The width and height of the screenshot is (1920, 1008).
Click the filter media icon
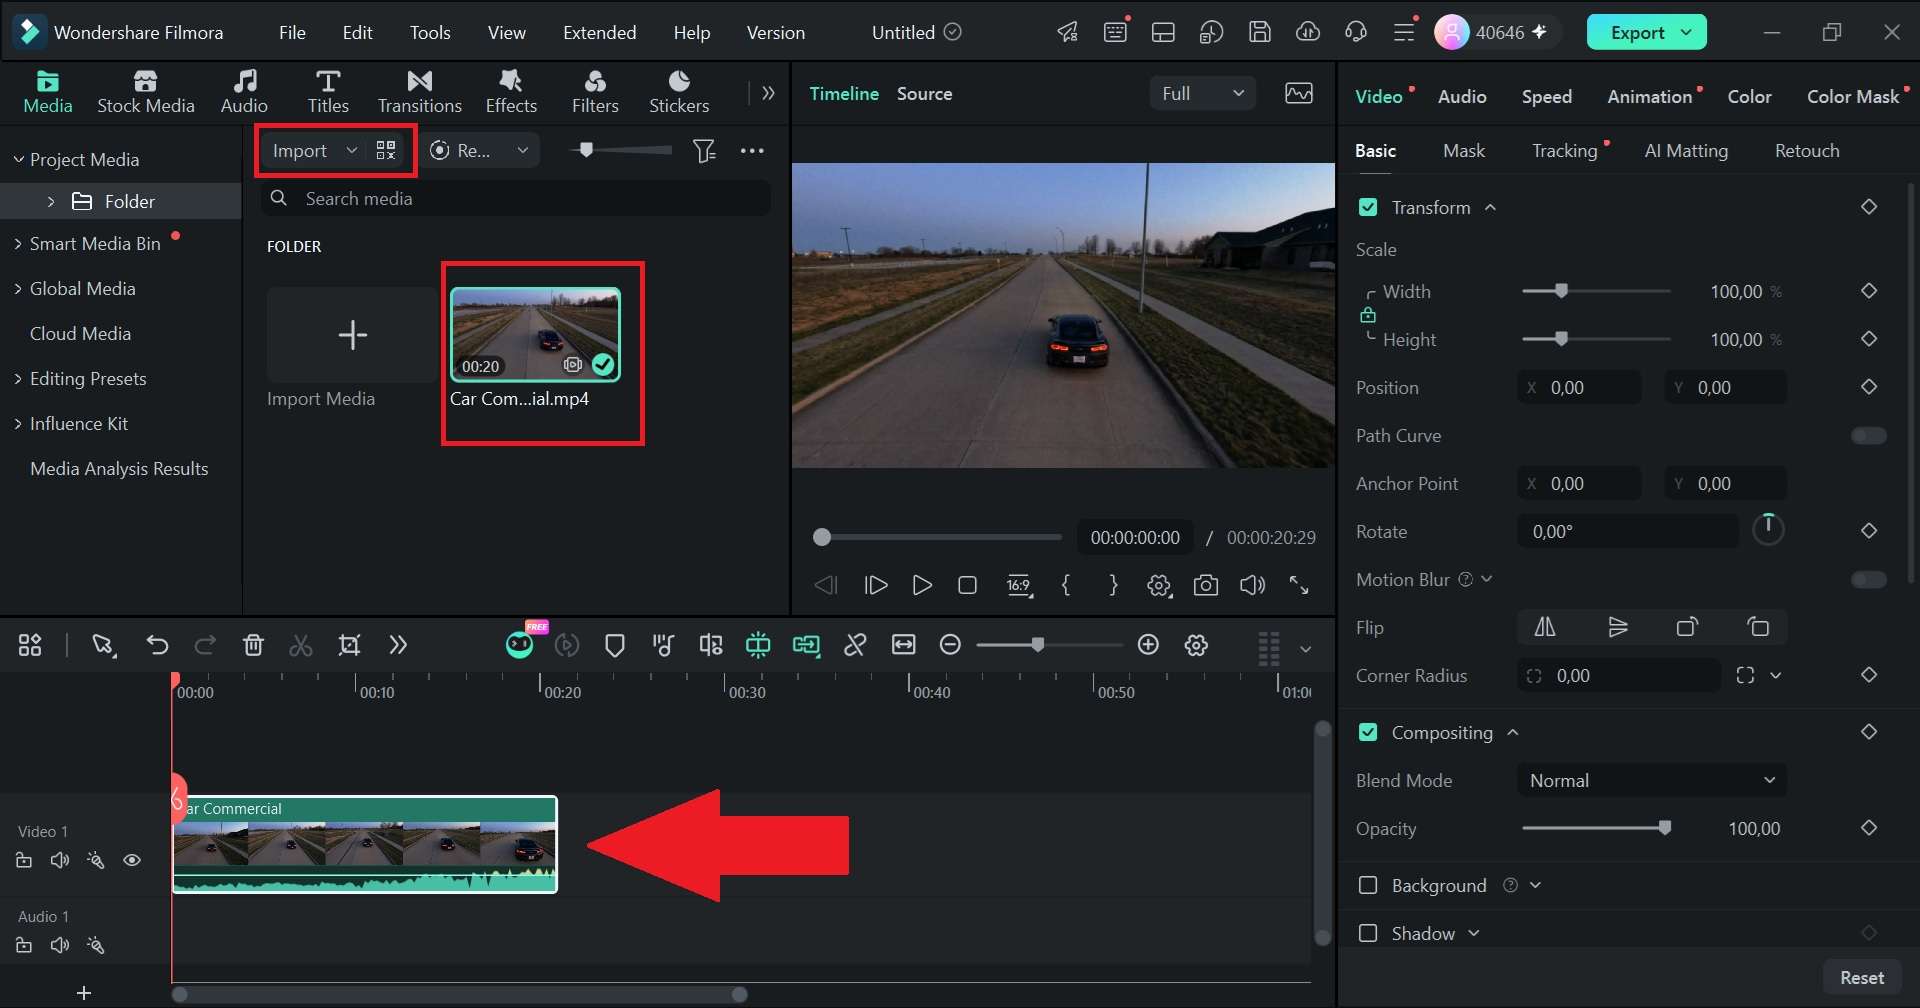[704, 151]
